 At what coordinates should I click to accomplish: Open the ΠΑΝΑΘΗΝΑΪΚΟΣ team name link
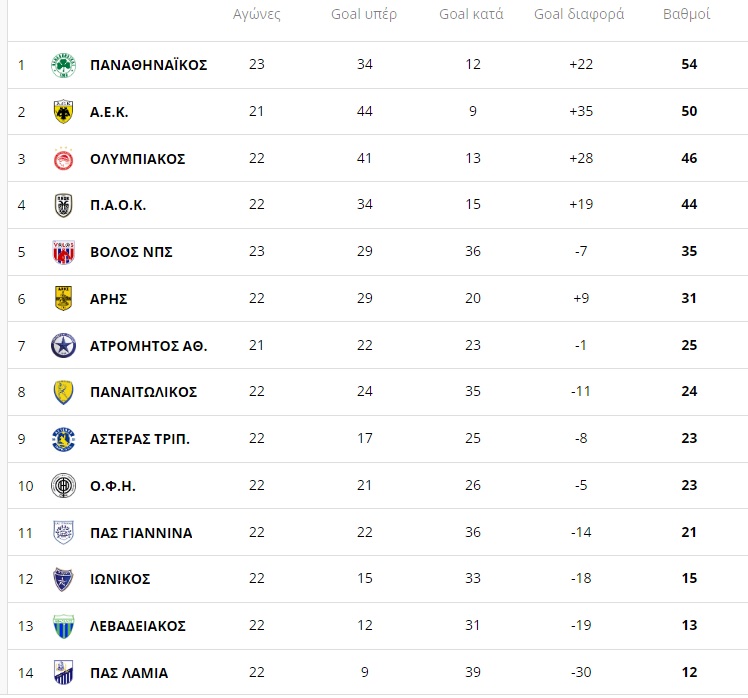tap(148, 65)
